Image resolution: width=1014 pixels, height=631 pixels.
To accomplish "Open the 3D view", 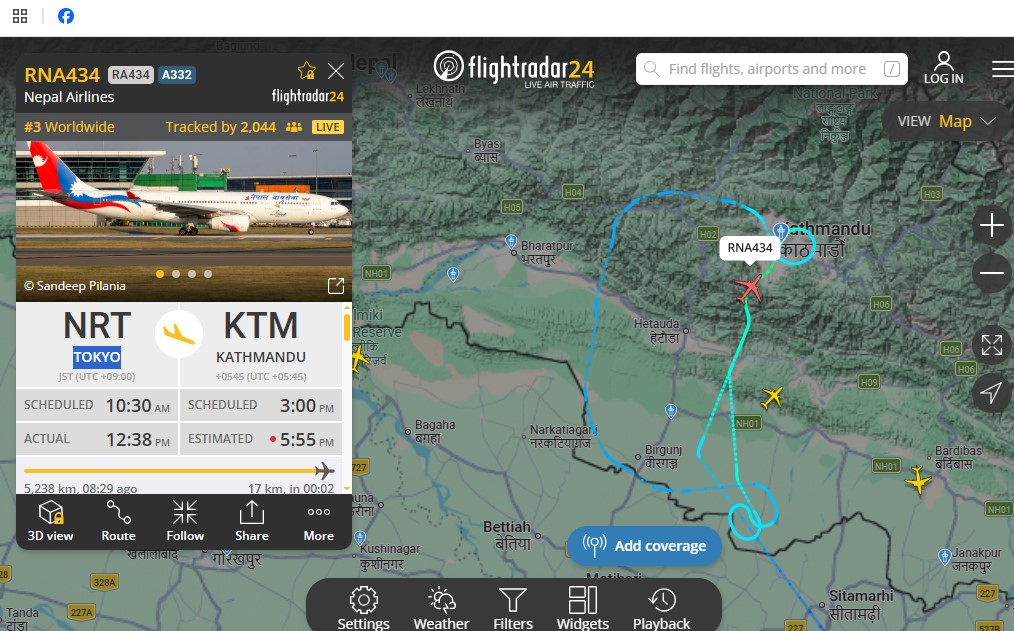I will click(50, 520).
